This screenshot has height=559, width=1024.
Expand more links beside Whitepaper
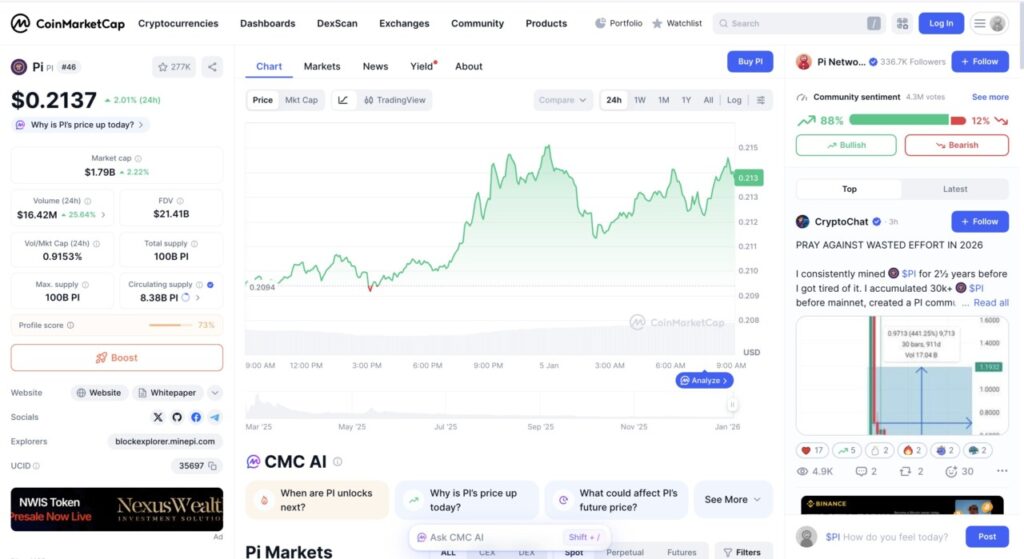click(x=215, y=393)
